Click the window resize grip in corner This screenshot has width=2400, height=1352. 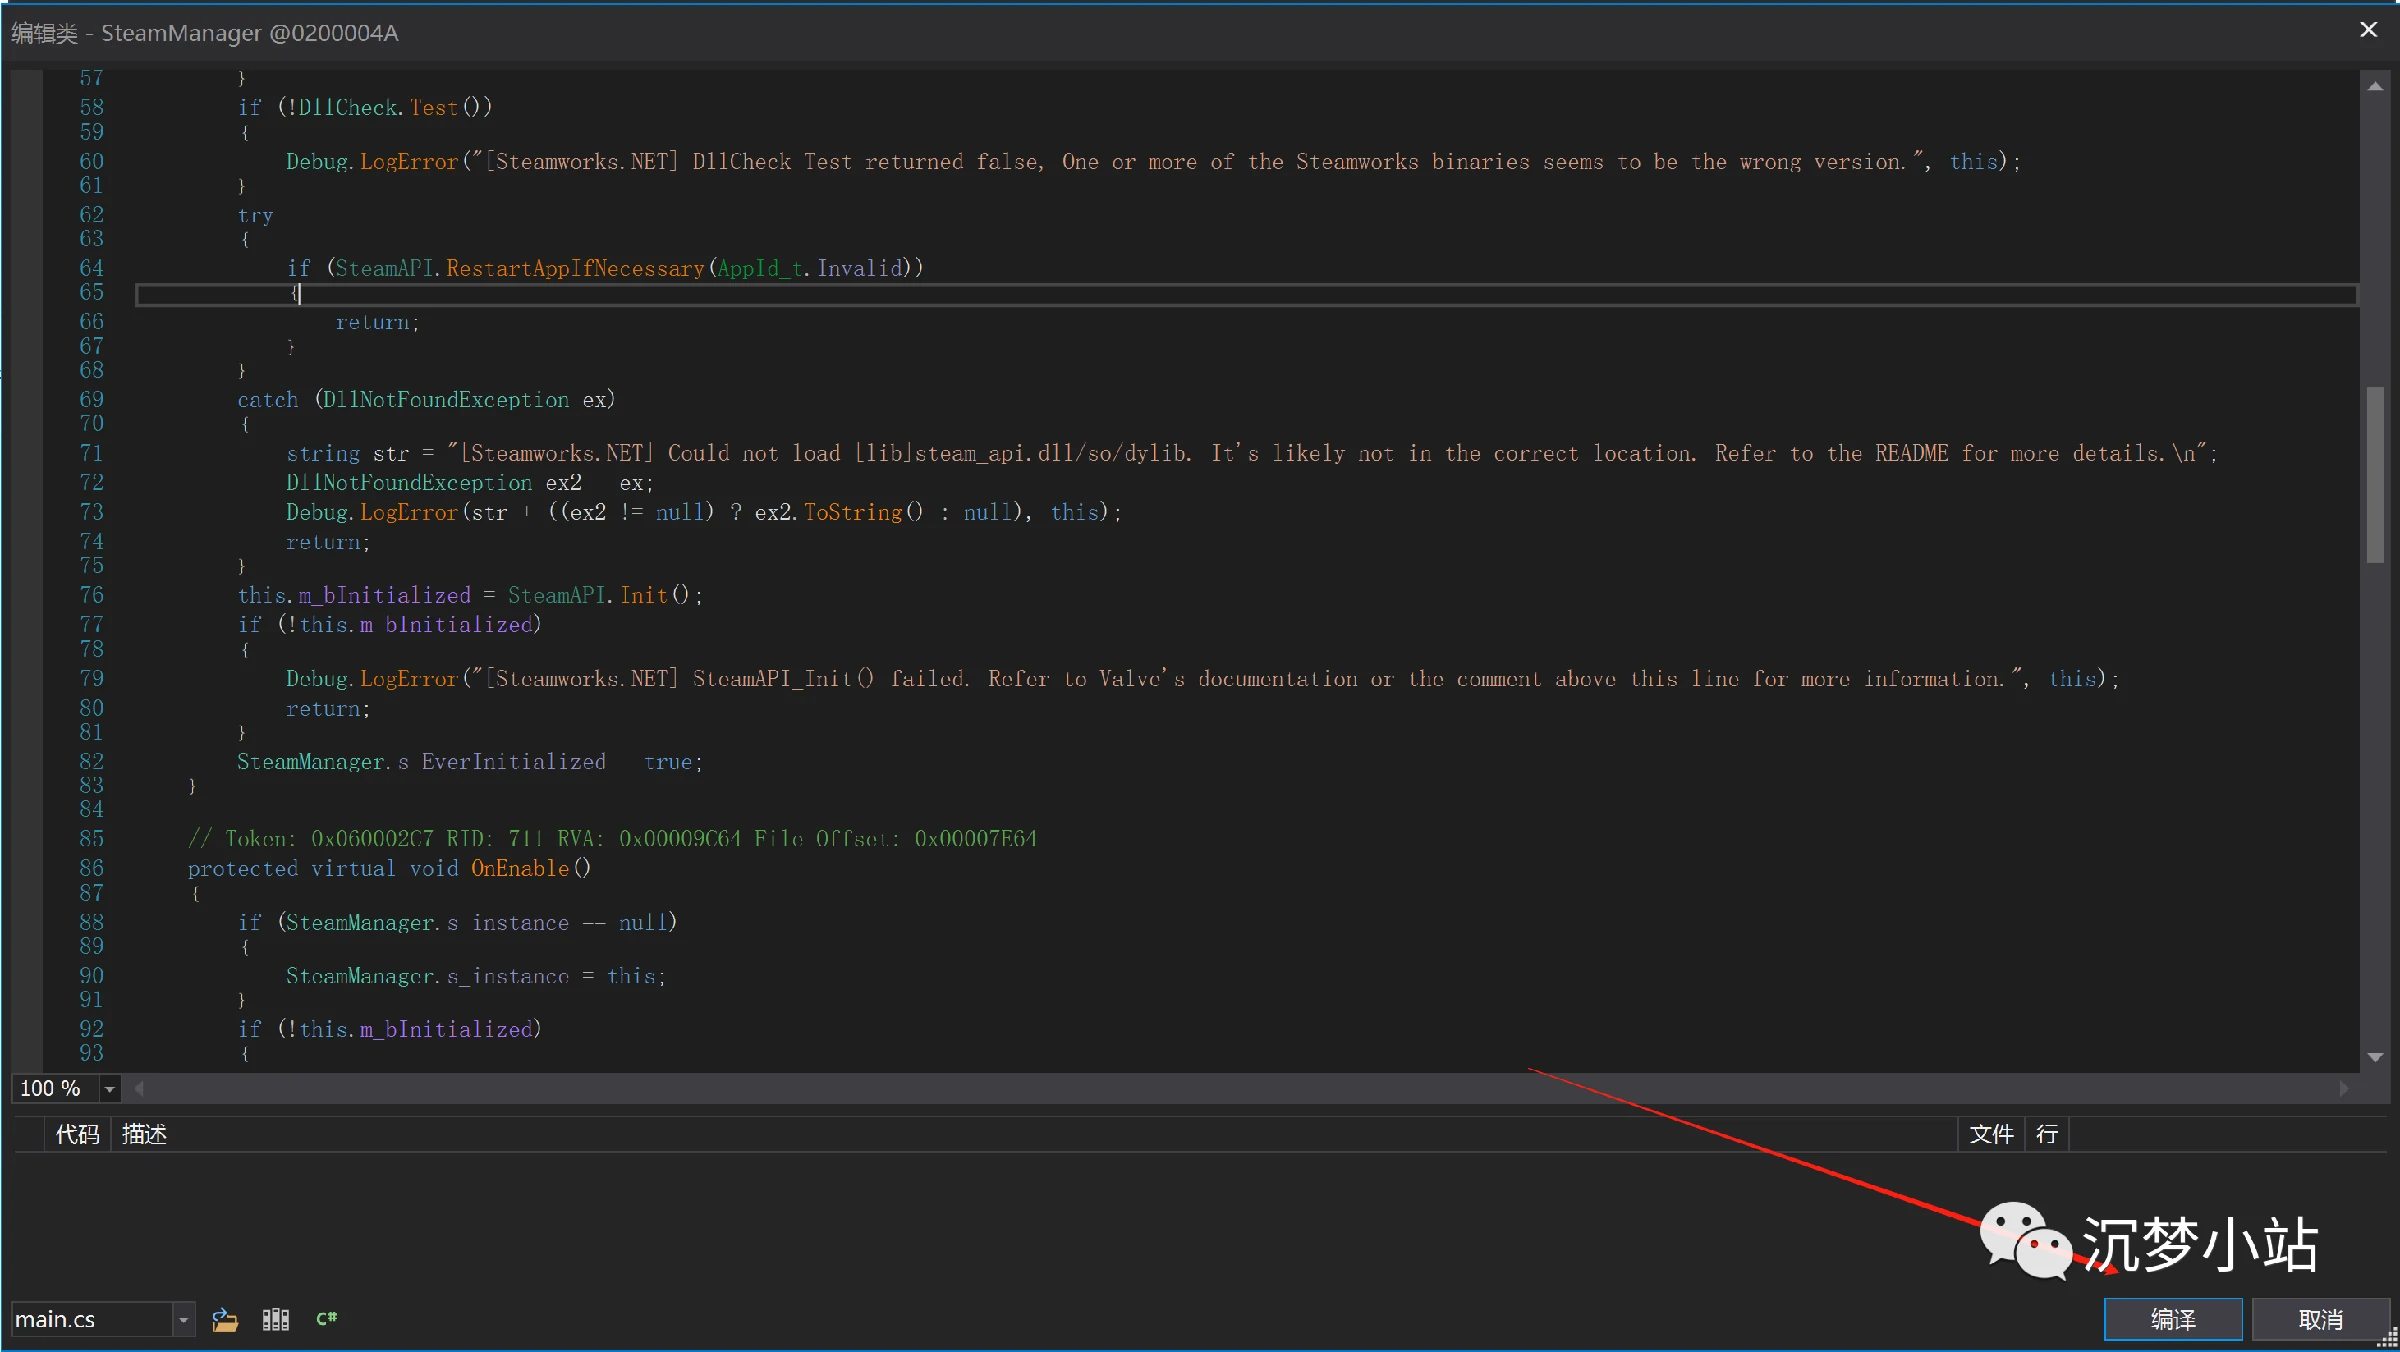click(2389, 1339)
